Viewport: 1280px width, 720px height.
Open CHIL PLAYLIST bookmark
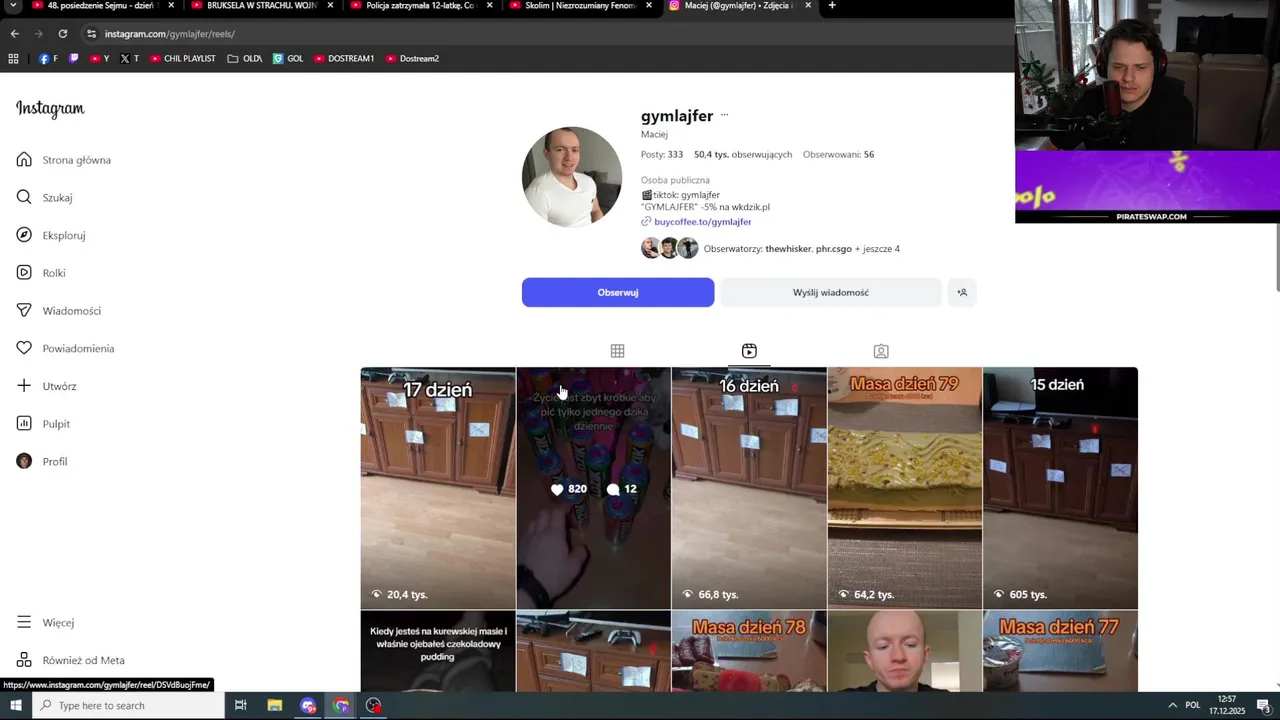tap(183, 59)
